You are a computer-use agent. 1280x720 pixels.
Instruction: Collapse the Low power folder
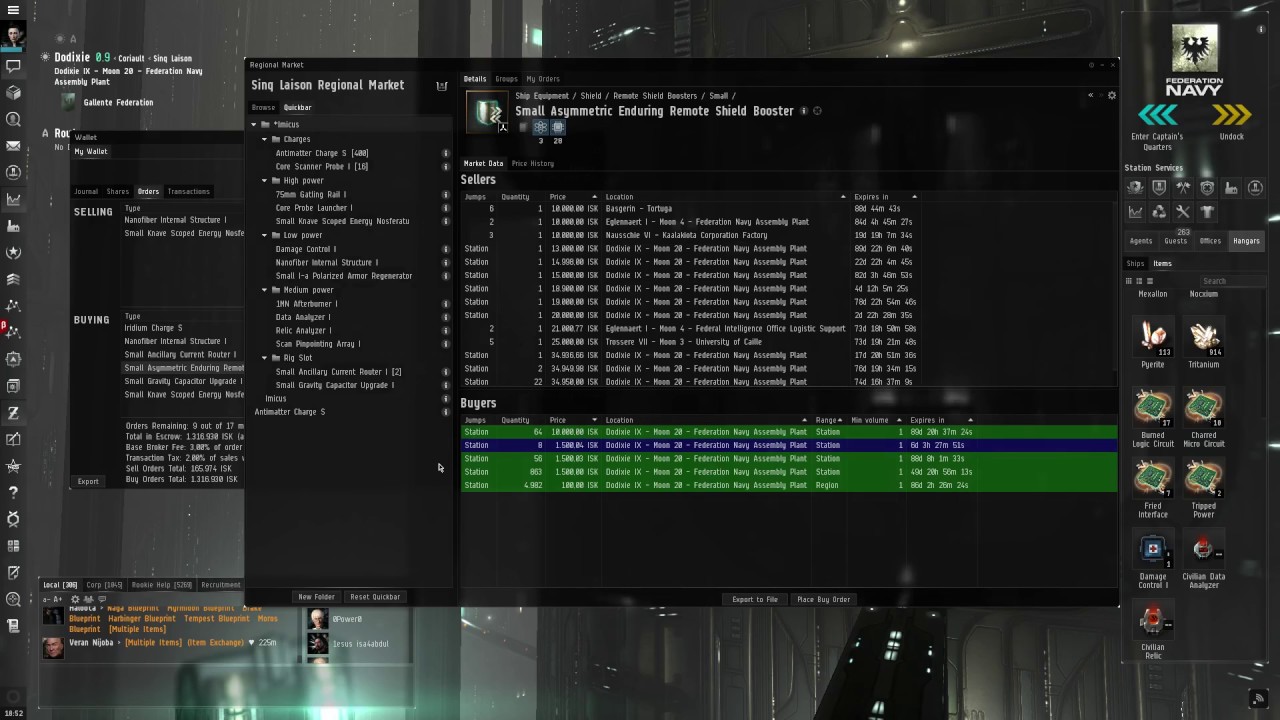(264, 235)
